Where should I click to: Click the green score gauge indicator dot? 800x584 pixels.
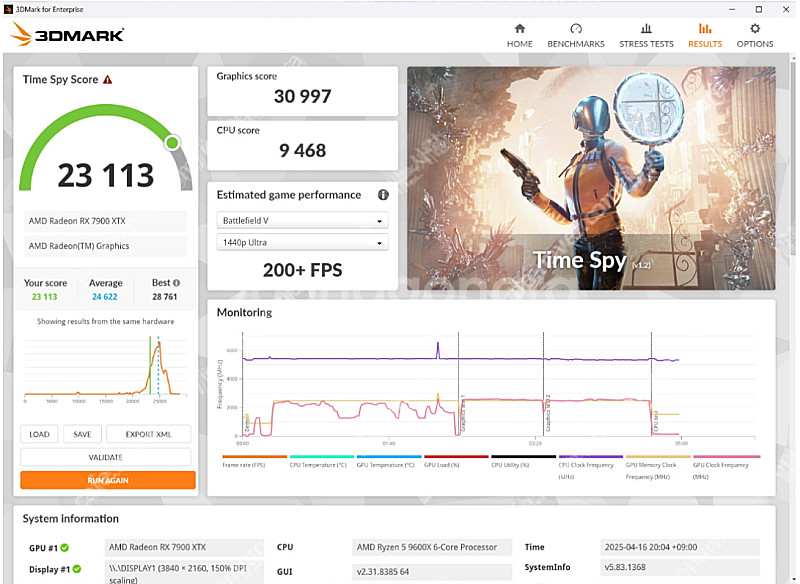(171, 143)
